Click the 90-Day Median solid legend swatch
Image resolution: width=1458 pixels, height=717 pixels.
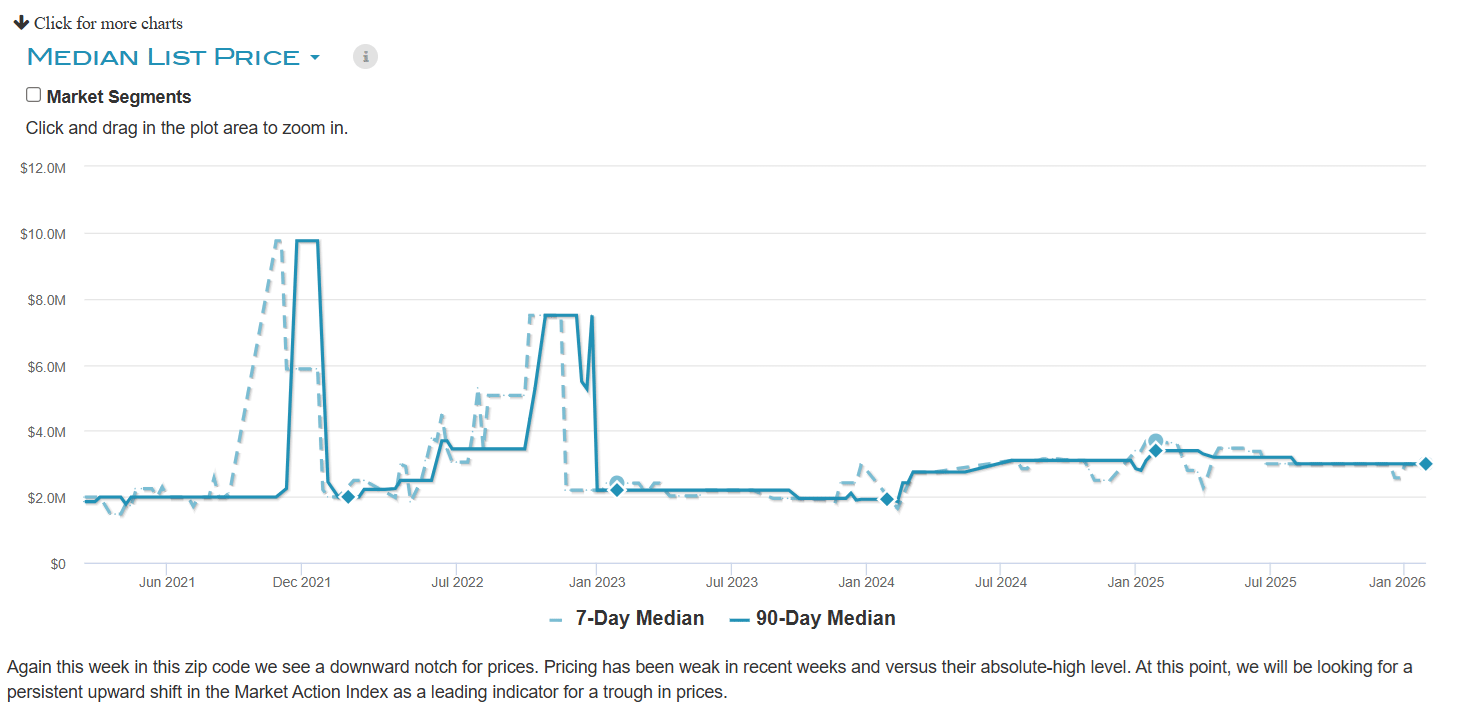click(x=739, y=620)
